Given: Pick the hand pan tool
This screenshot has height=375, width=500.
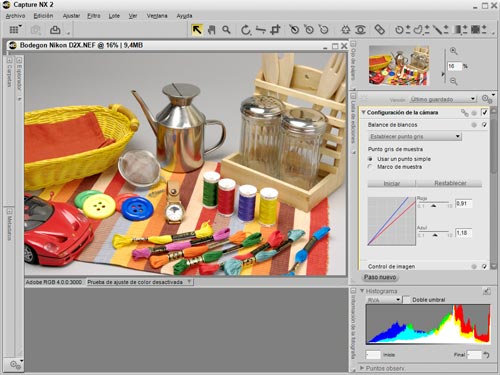Looking at the screenshot, I should pos(211,30).
